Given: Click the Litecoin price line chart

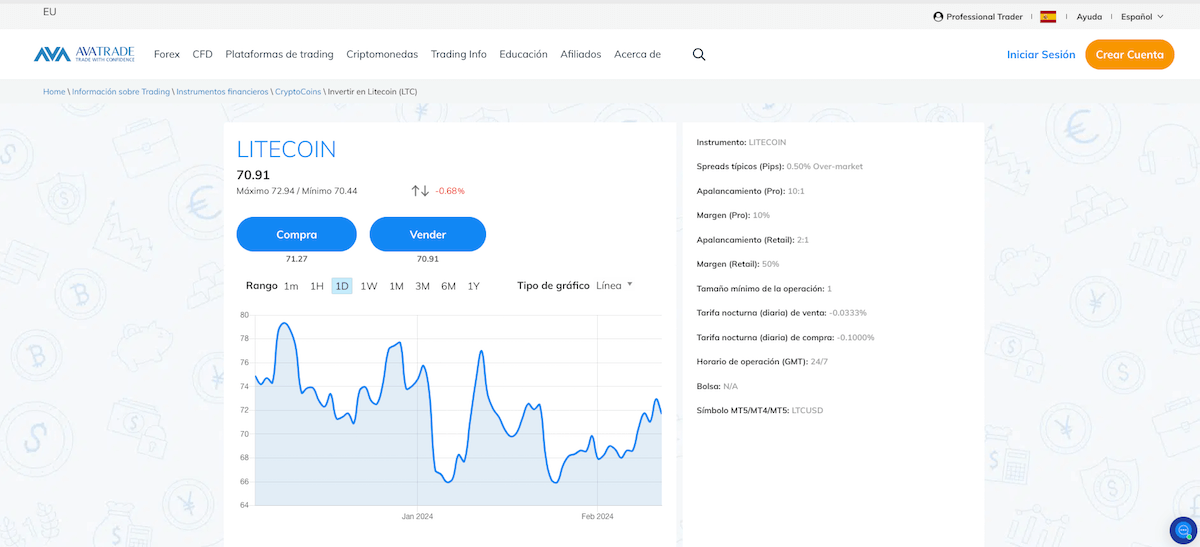Looking at the screenshot, I should click(458, 410).
